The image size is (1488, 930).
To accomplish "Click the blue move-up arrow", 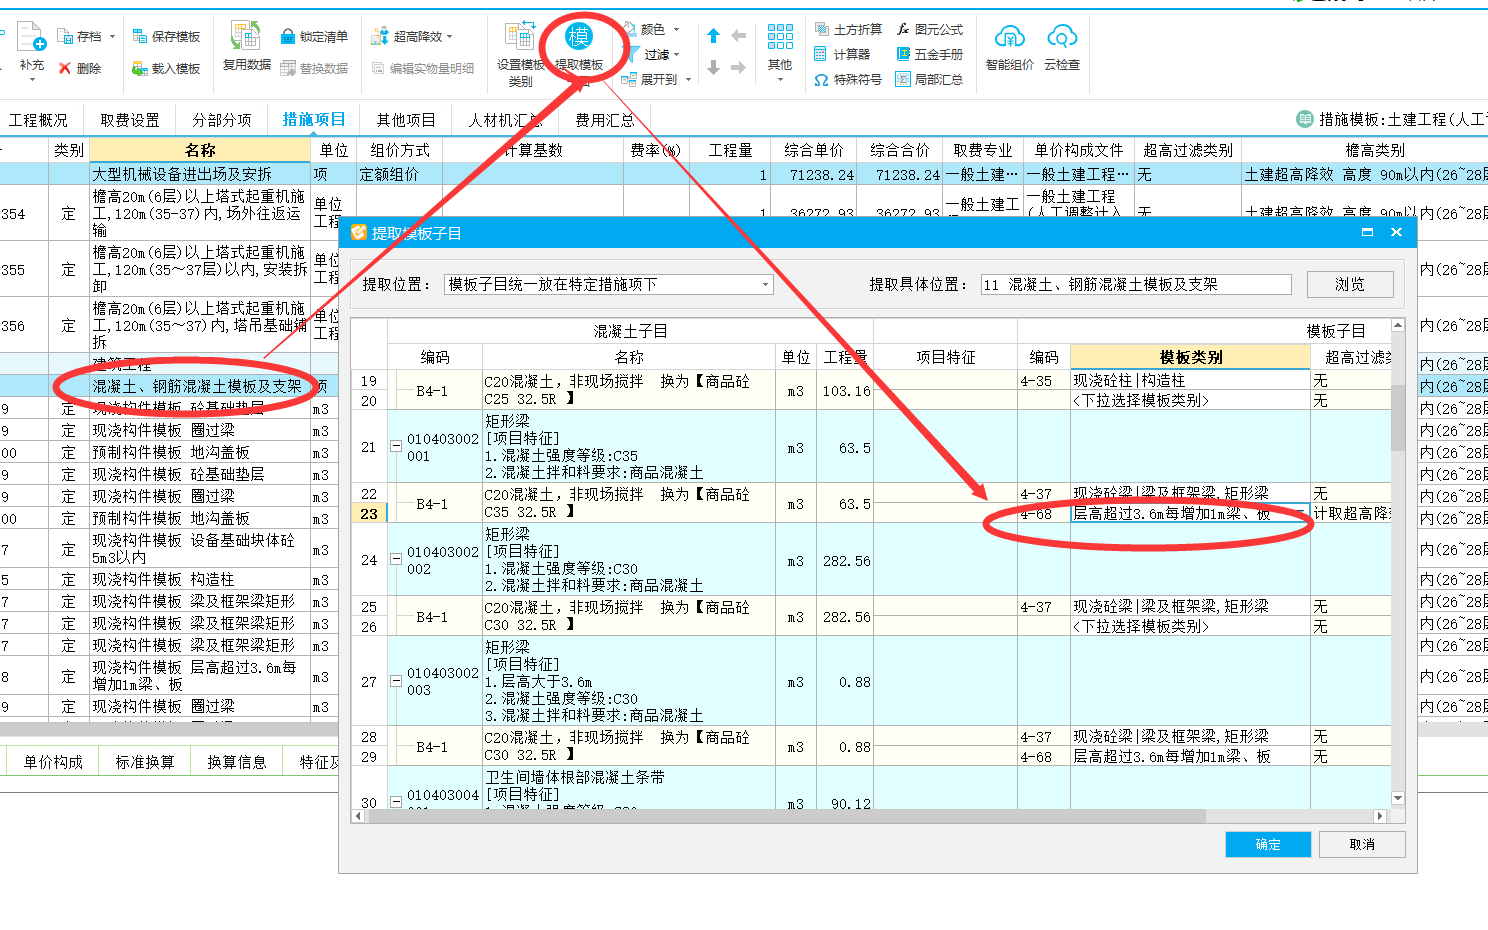I will coord(713,37).
